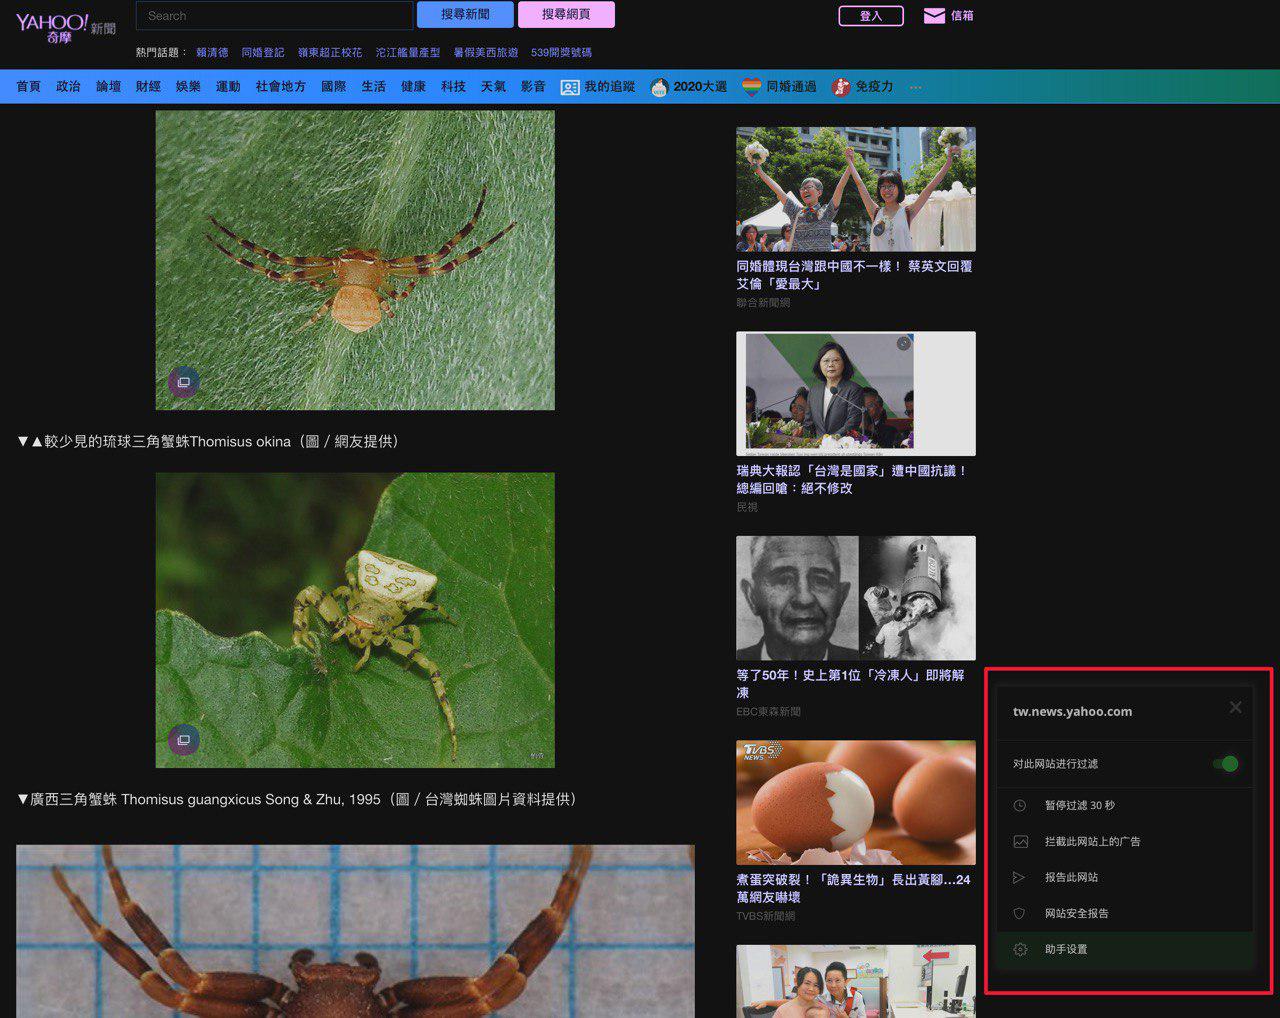The width and height of the screenshot is (1280, 1018).
Task: Open hot topic 嶺東超正校花
Action: tap(330, 52)
